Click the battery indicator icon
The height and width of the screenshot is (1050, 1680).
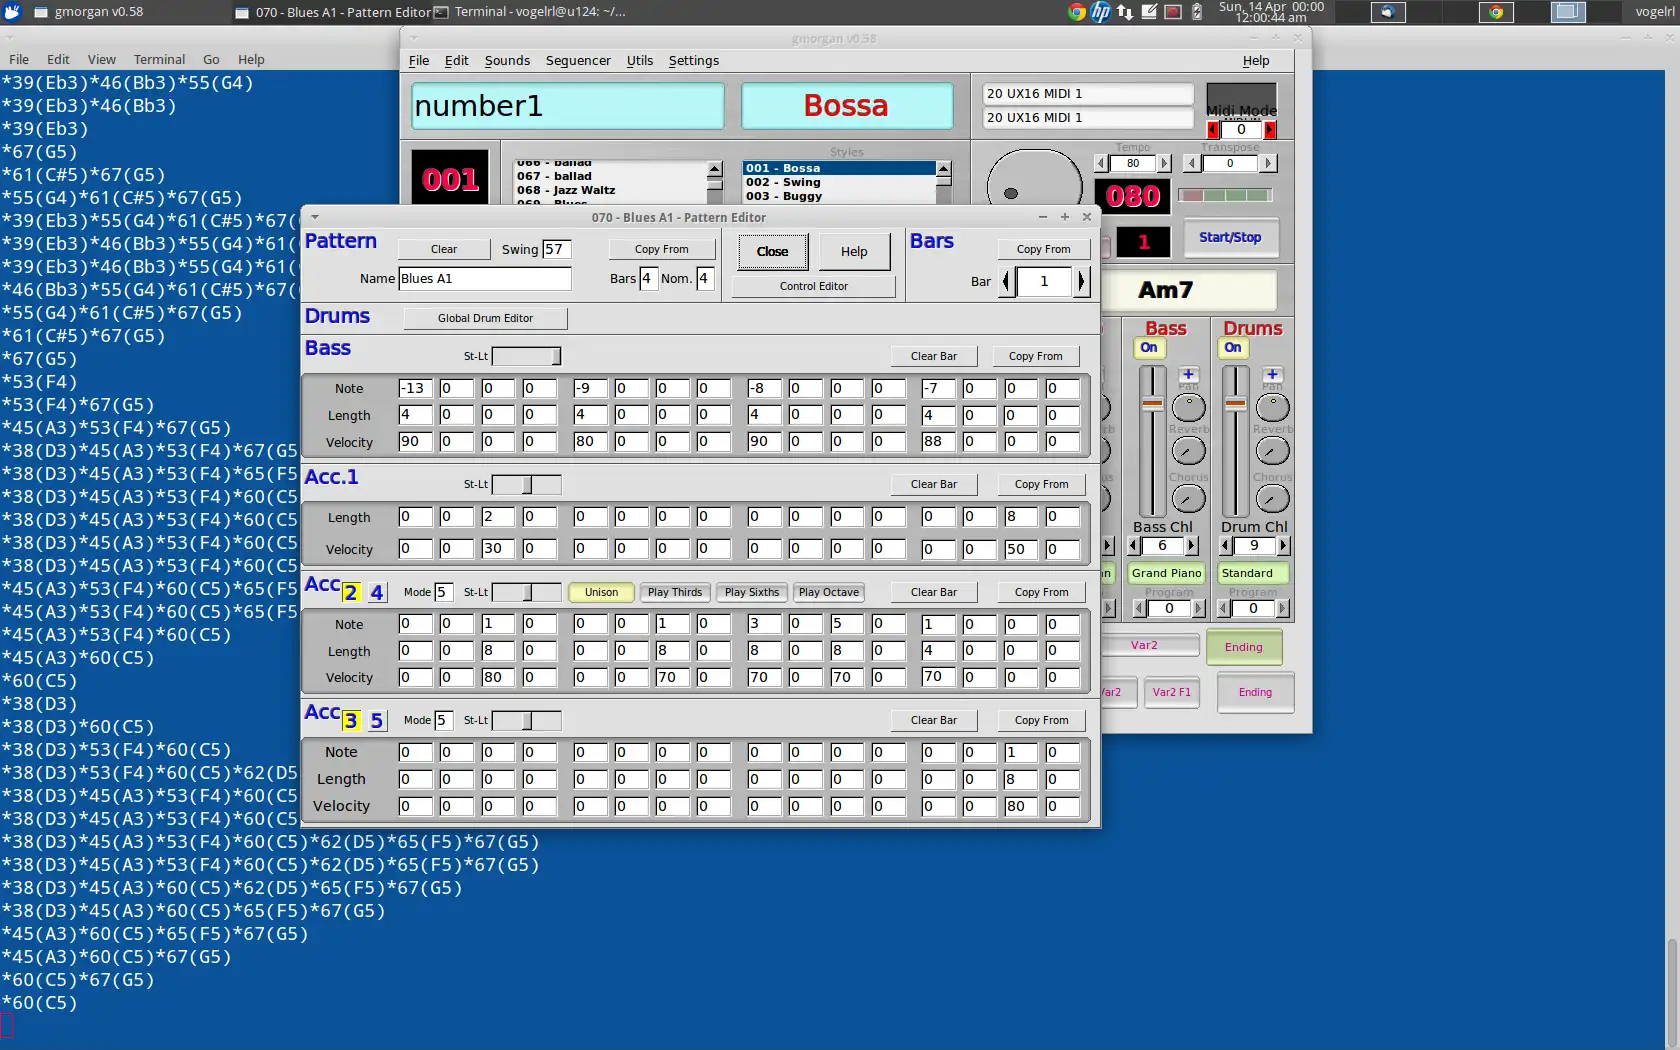1197,12
